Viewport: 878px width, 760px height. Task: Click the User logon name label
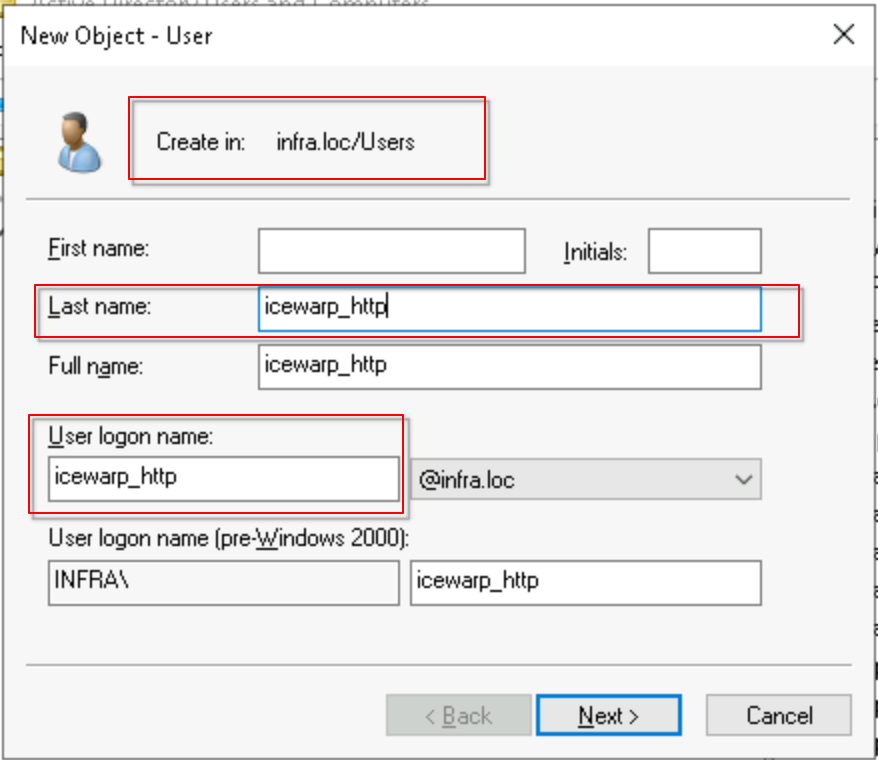pyautogui.click(x=129, y=436)
